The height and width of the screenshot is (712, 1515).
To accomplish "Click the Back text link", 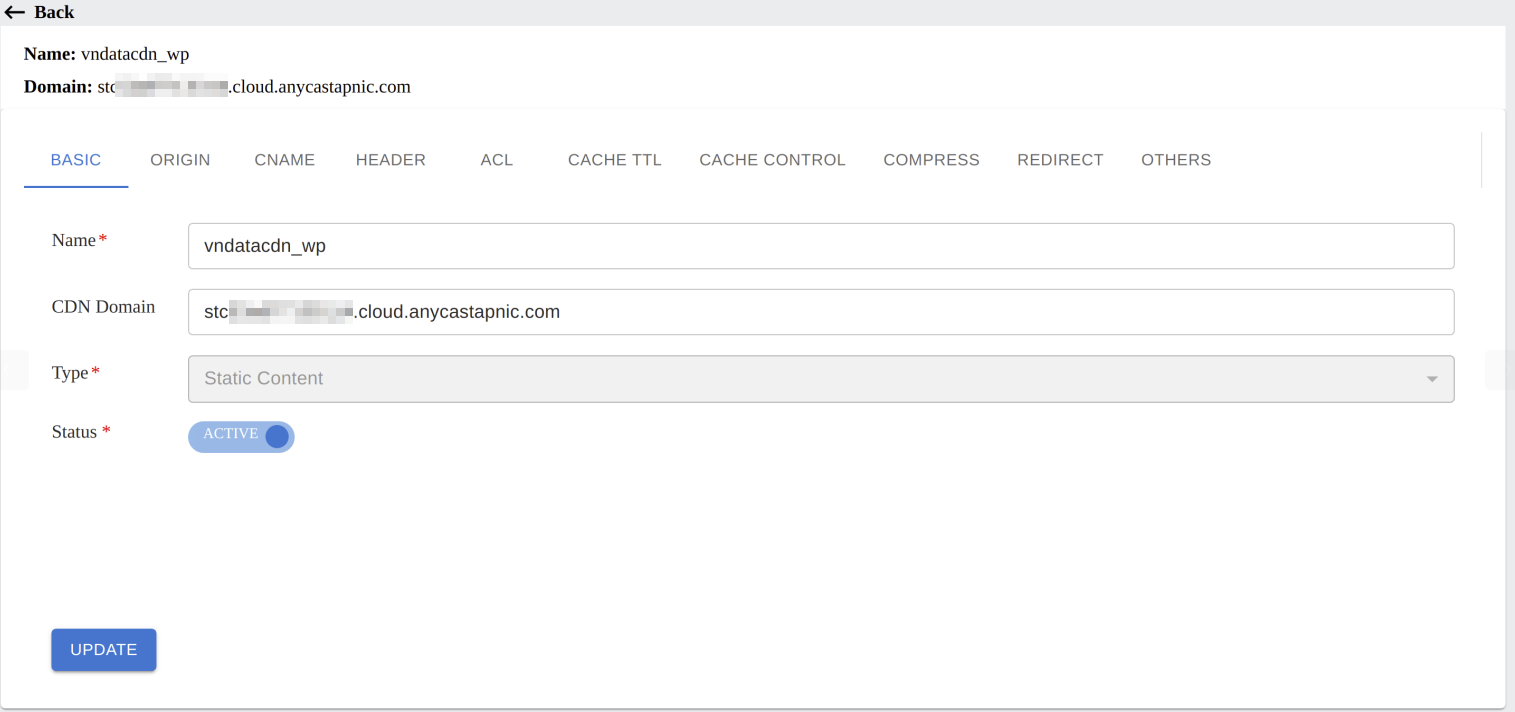I will [54, 12].
